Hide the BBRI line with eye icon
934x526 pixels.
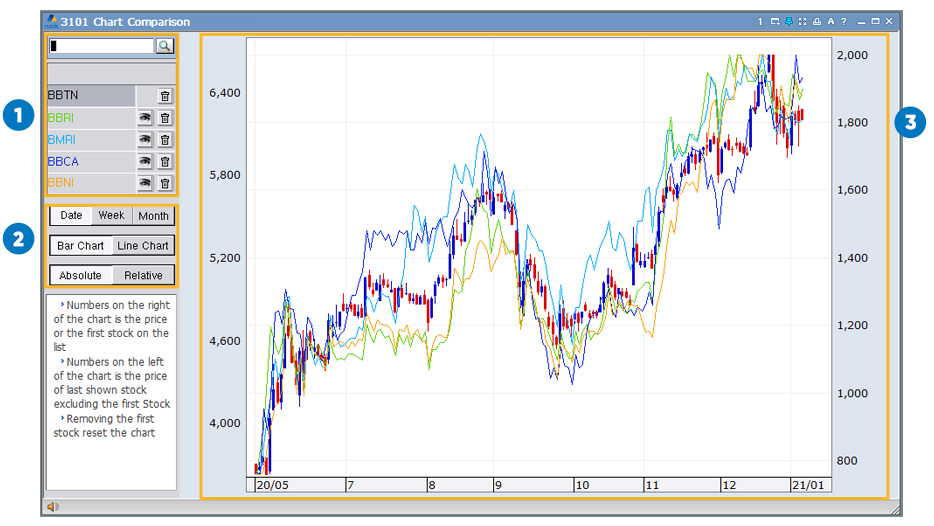[x=145, y=118]
